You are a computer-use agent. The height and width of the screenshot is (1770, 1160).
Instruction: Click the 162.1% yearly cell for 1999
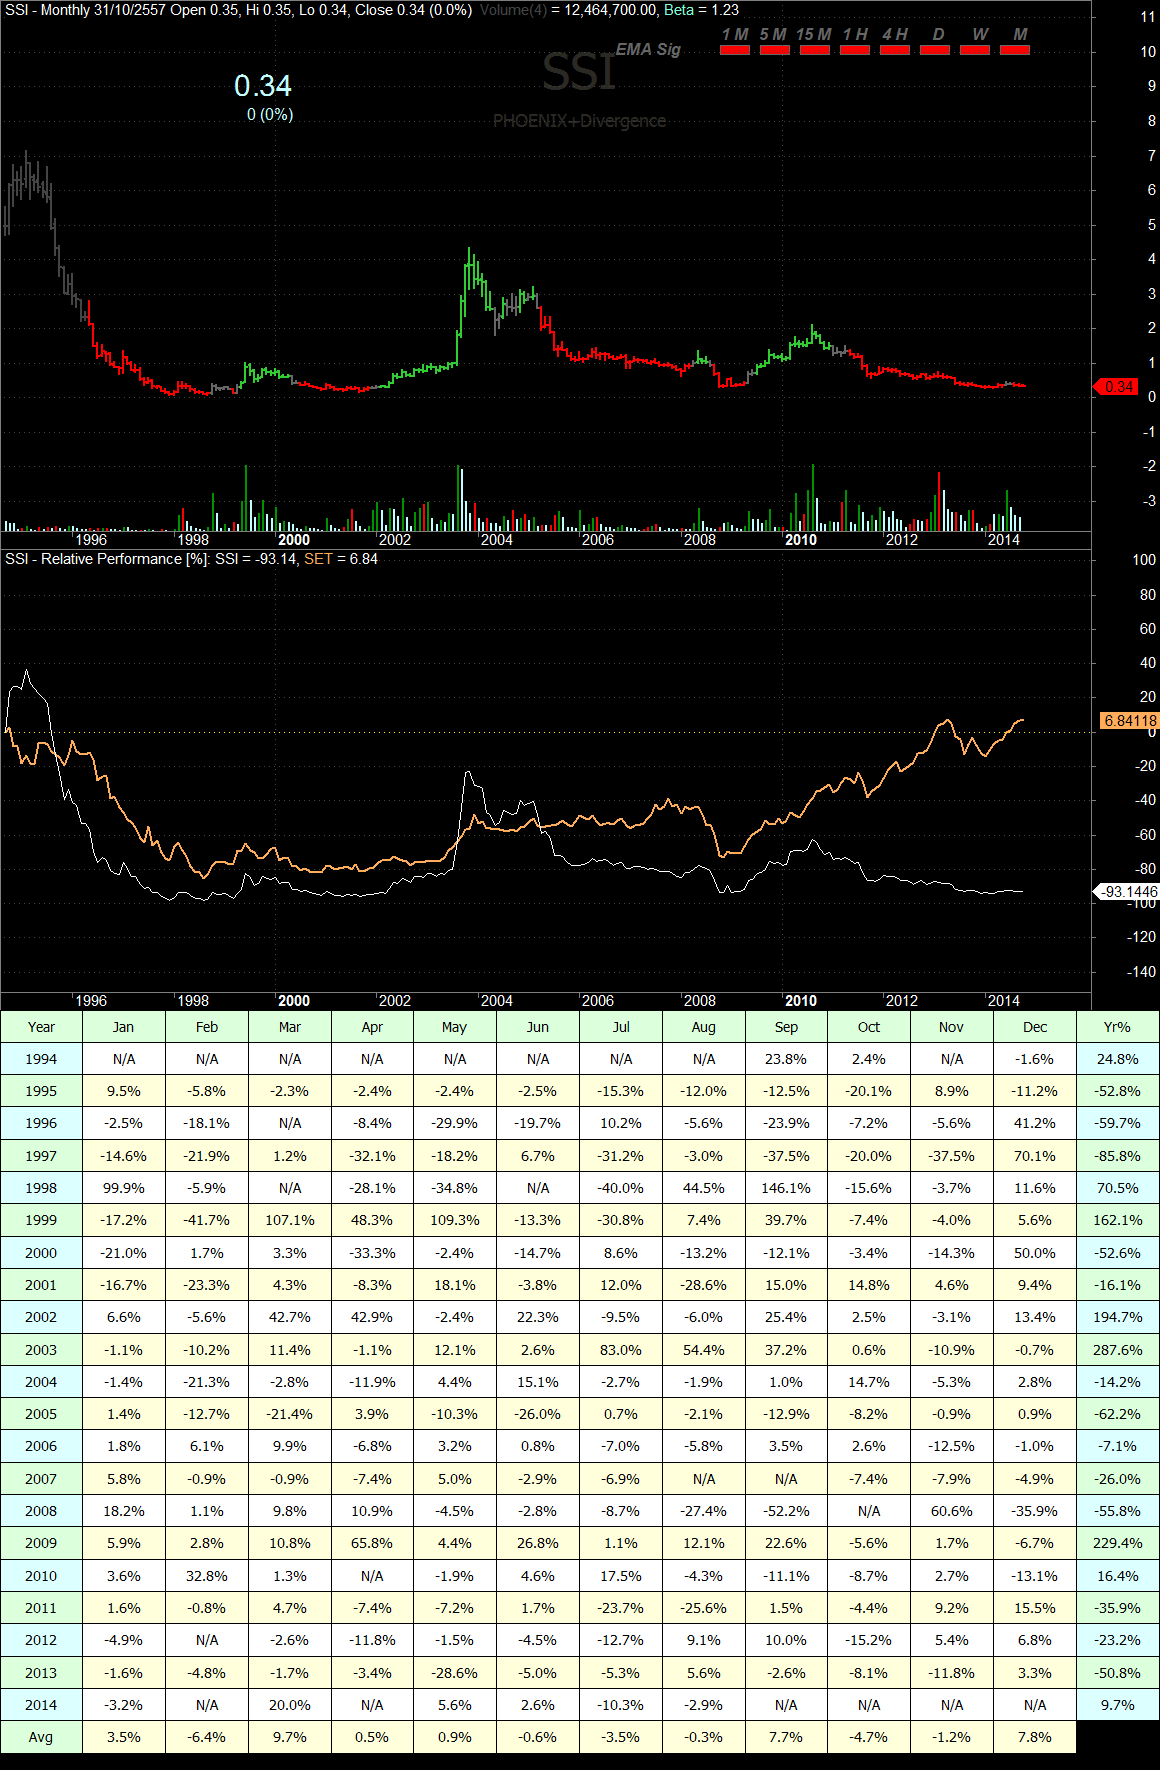1117,1220
